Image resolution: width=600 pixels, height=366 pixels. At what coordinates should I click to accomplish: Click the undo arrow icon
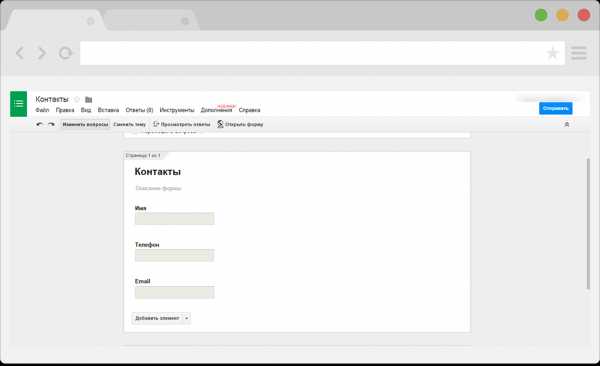pyautogui.click(x=39, y=124)
